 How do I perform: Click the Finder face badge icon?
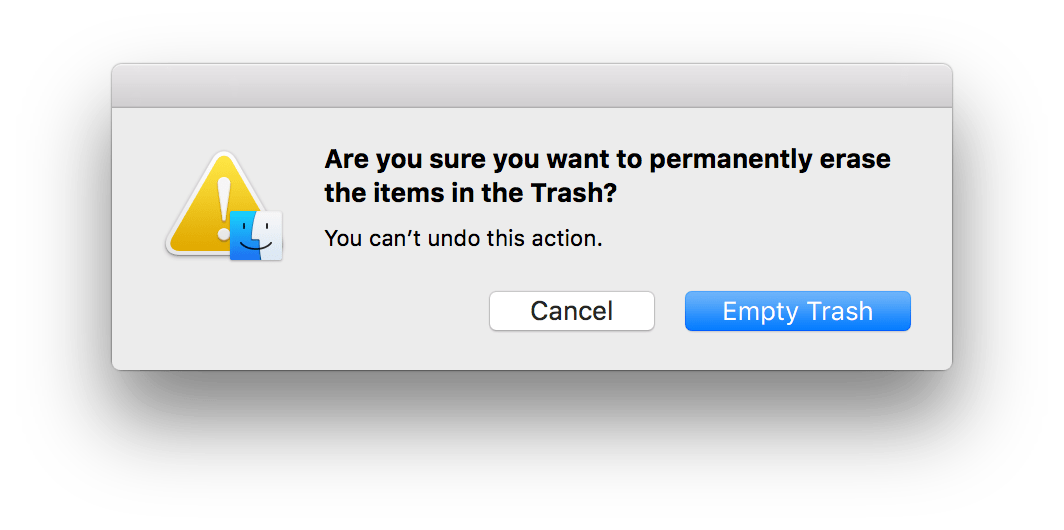[x=256, y=236]
